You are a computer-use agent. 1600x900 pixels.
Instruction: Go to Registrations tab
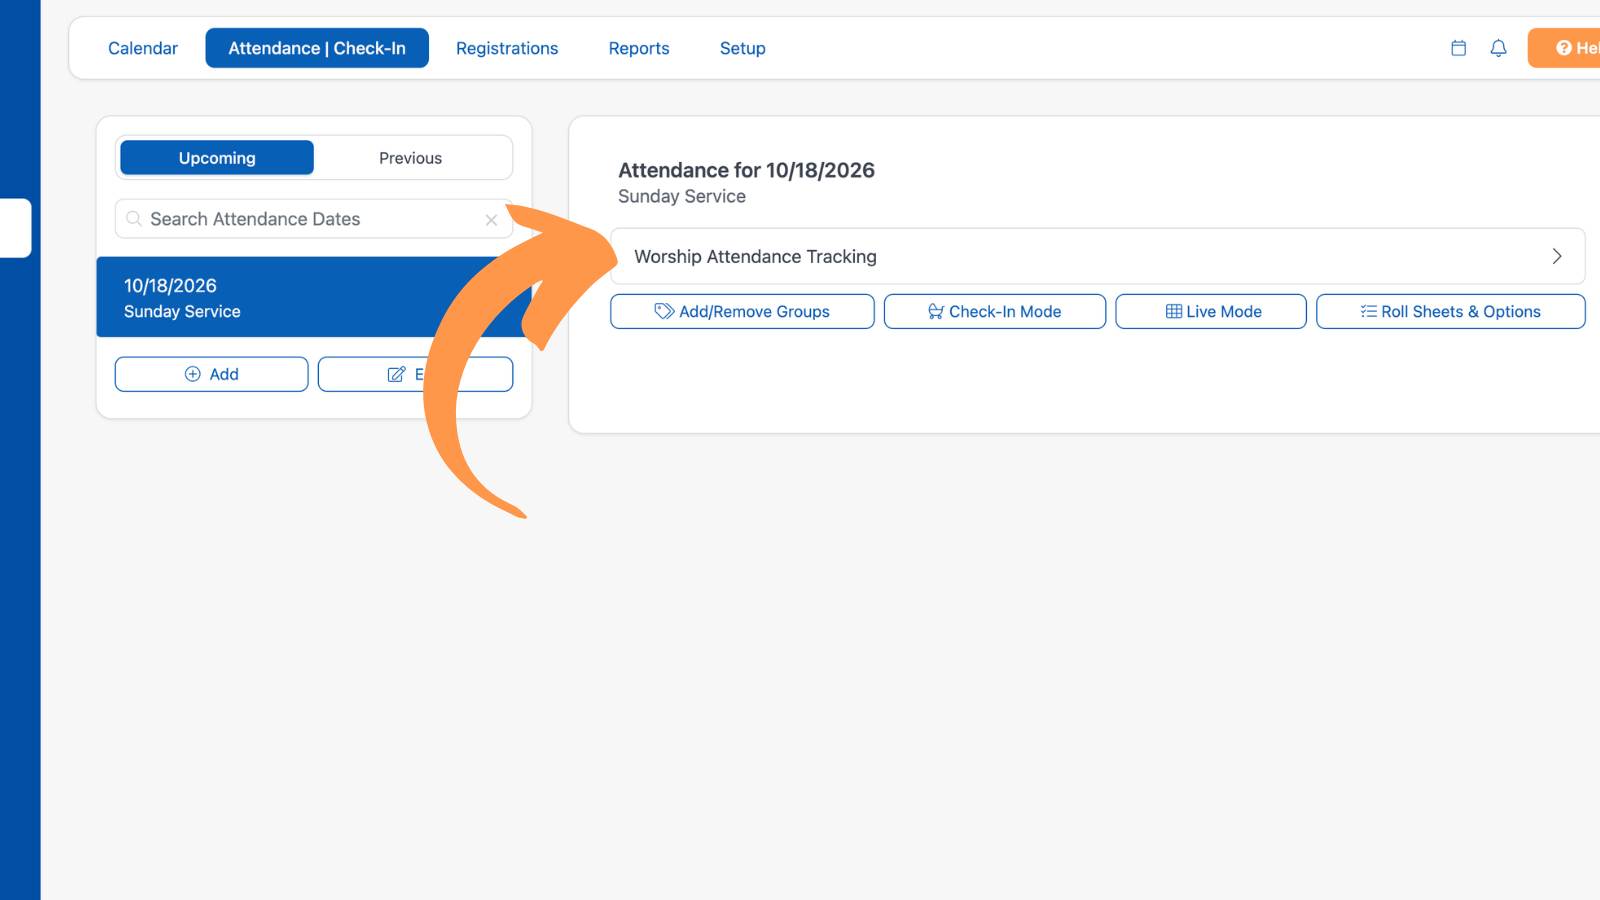[507, 48]
